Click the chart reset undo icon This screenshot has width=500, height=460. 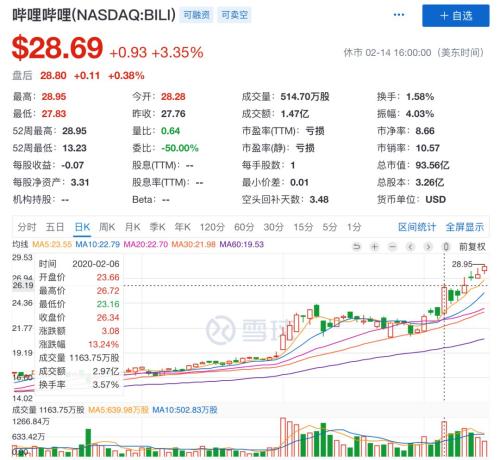(356, 247)
